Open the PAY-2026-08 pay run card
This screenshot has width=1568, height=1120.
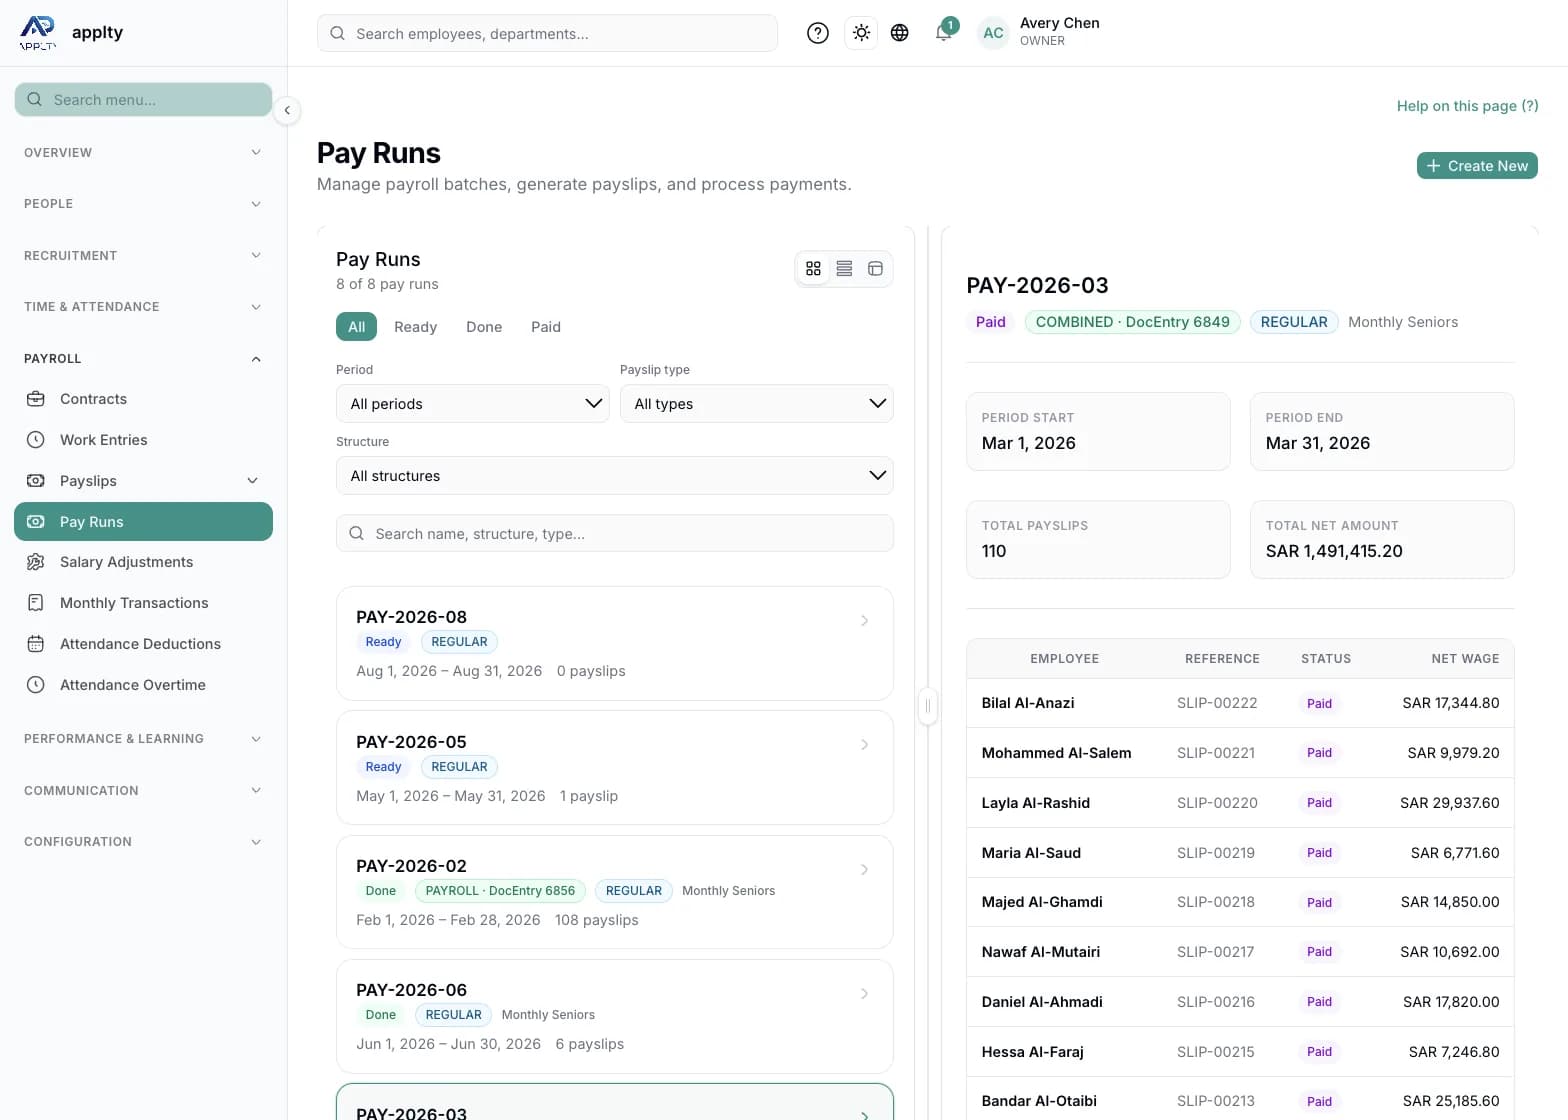pyautogui.click(x=615, y=643)
